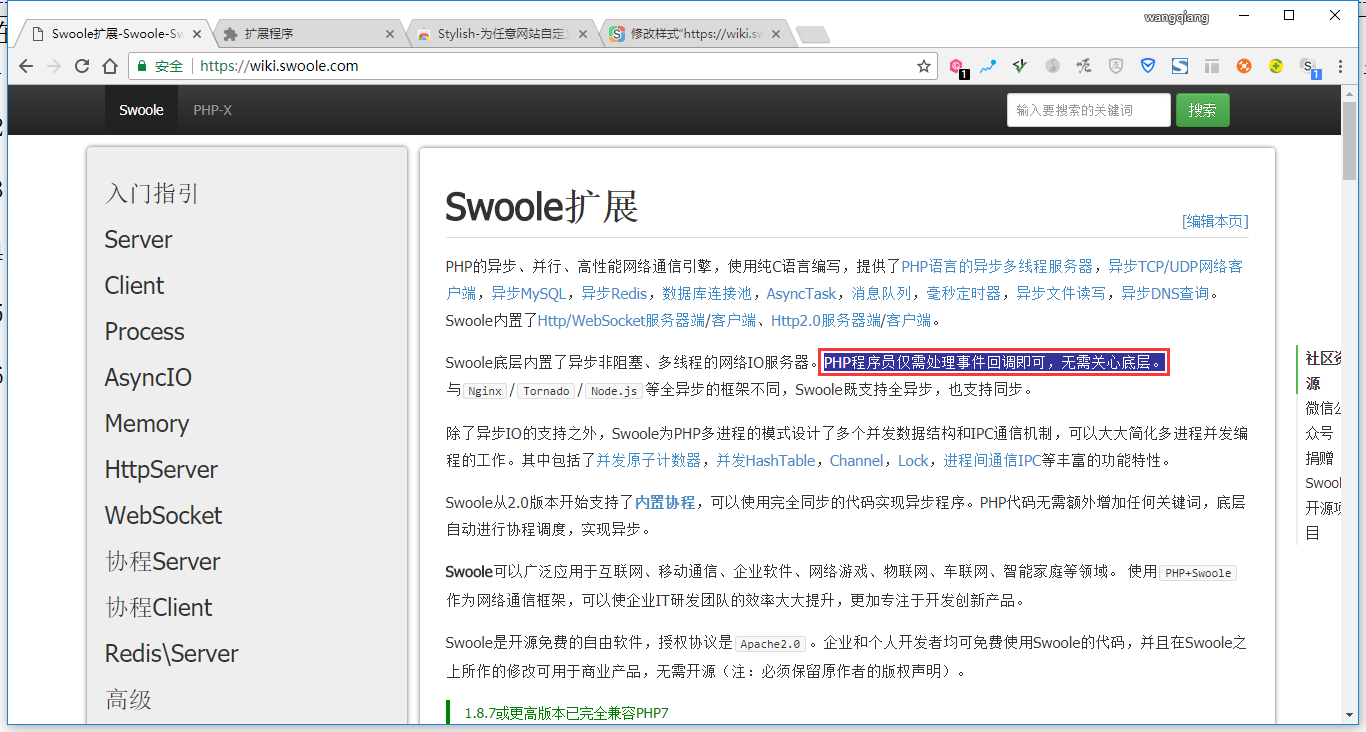Open Chrome's three-dot menu

(x=1341, y=66)
